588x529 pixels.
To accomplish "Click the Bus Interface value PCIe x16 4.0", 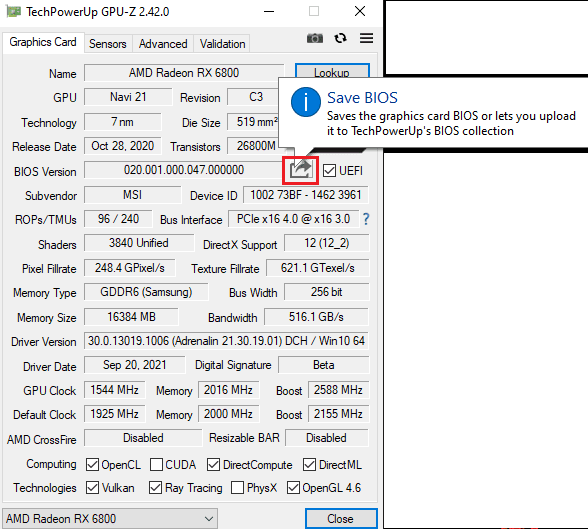I will [294, 219].
